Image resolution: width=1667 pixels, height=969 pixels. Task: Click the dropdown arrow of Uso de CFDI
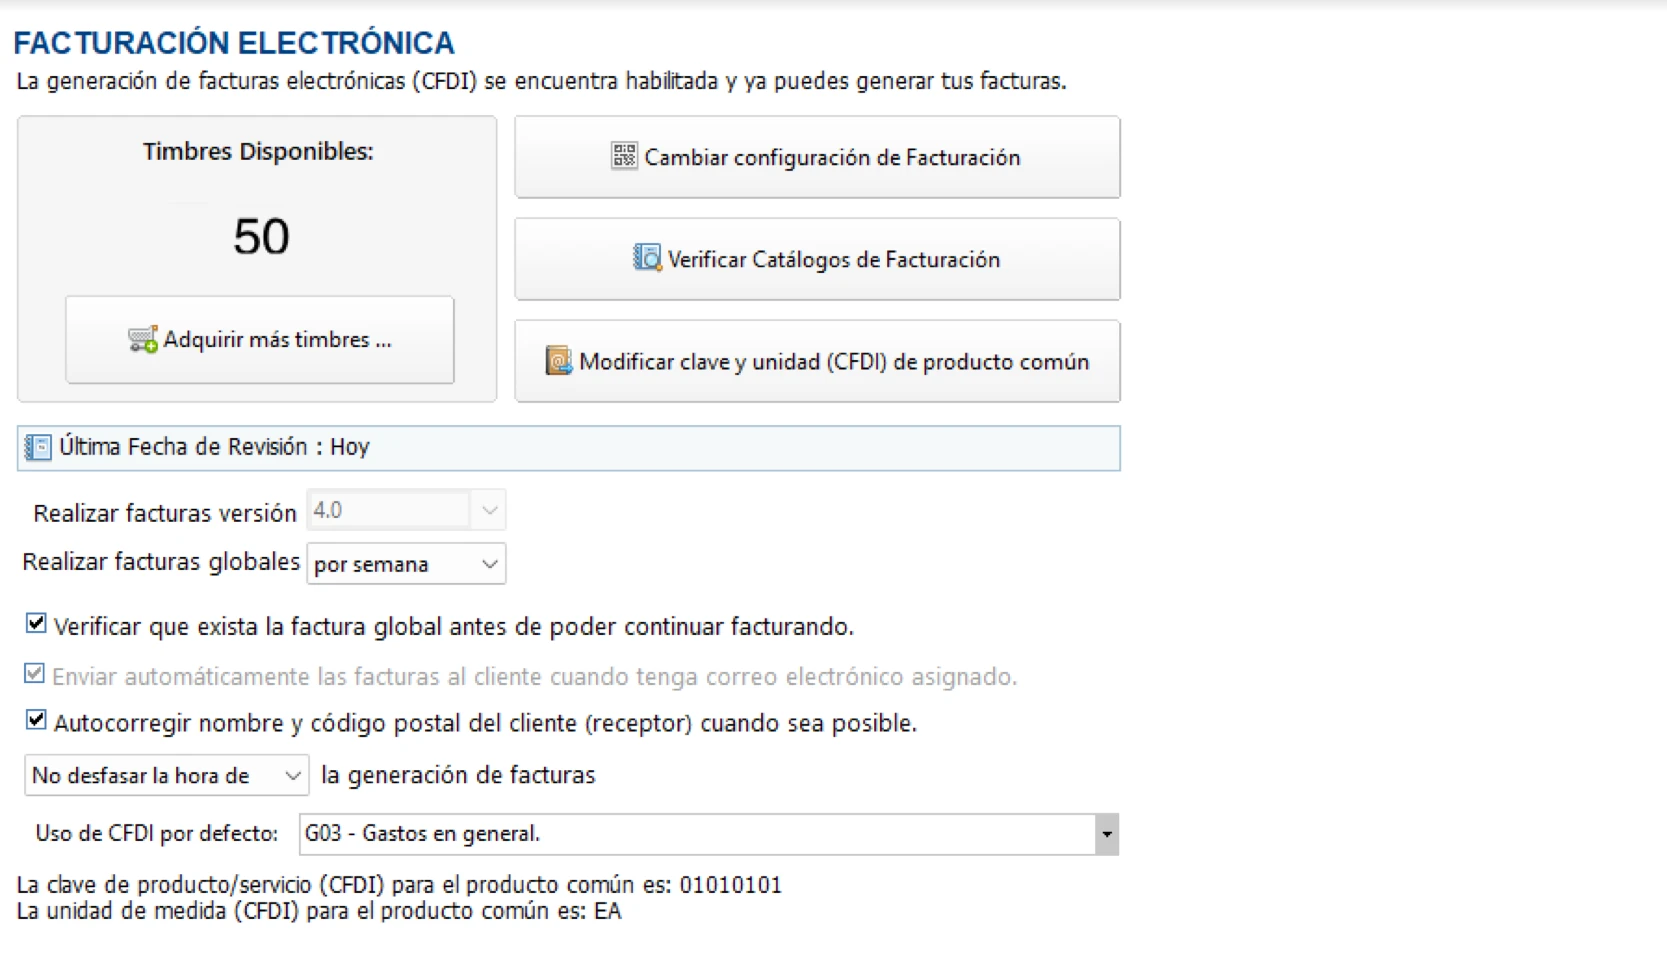coord(1106,834)
